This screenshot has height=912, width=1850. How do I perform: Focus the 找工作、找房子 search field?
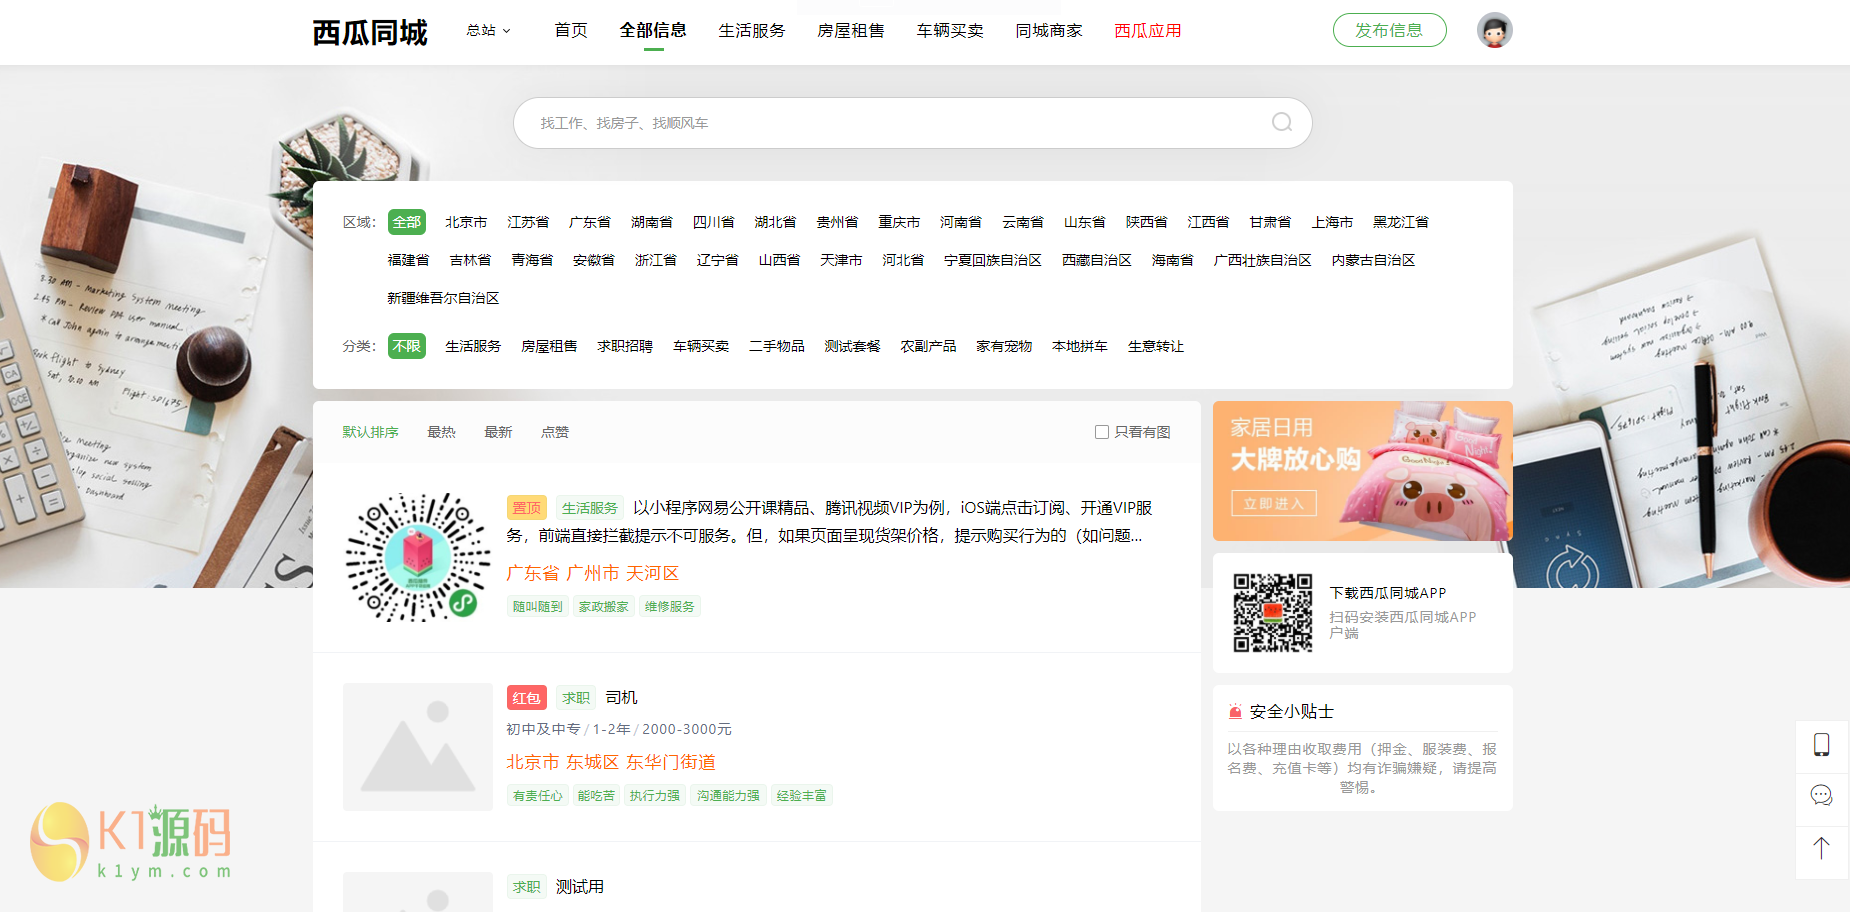(x=900, y=123)
